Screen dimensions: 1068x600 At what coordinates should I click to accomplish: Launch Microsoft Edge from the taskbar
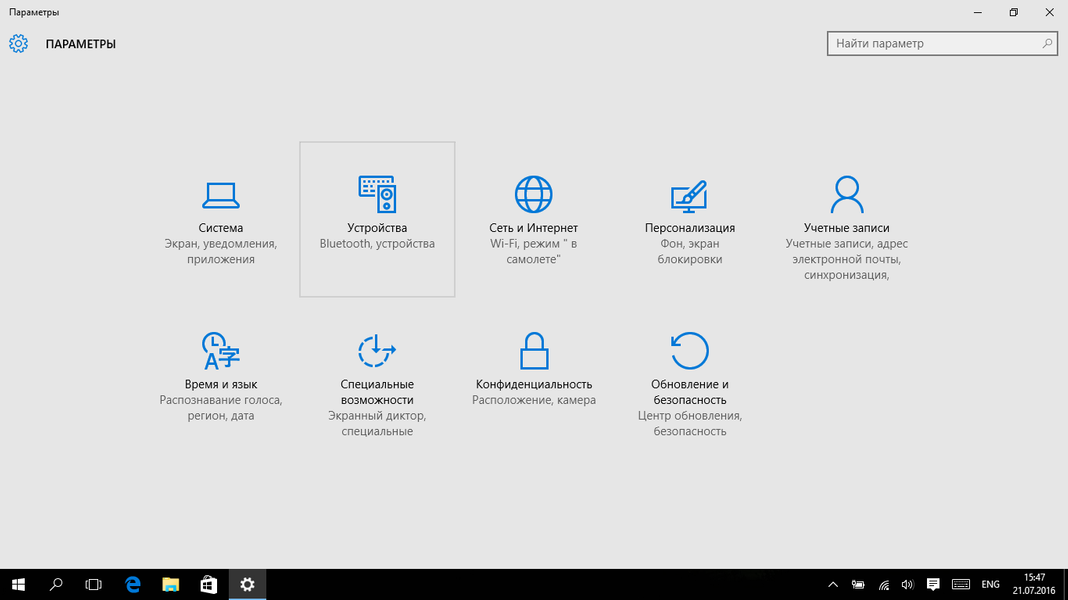pyautogui.click(x=132, y=584)
